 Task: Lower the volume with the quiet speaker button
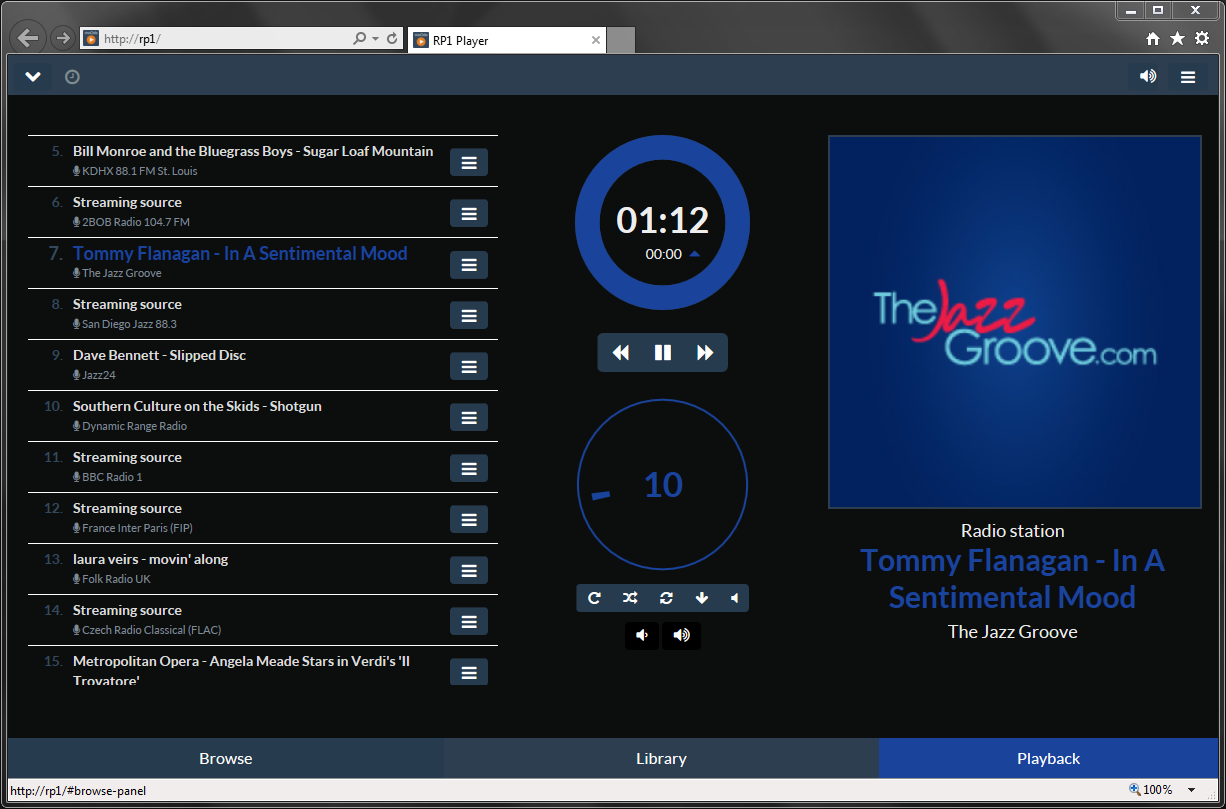pyautogui.click(x=642, y=635)
